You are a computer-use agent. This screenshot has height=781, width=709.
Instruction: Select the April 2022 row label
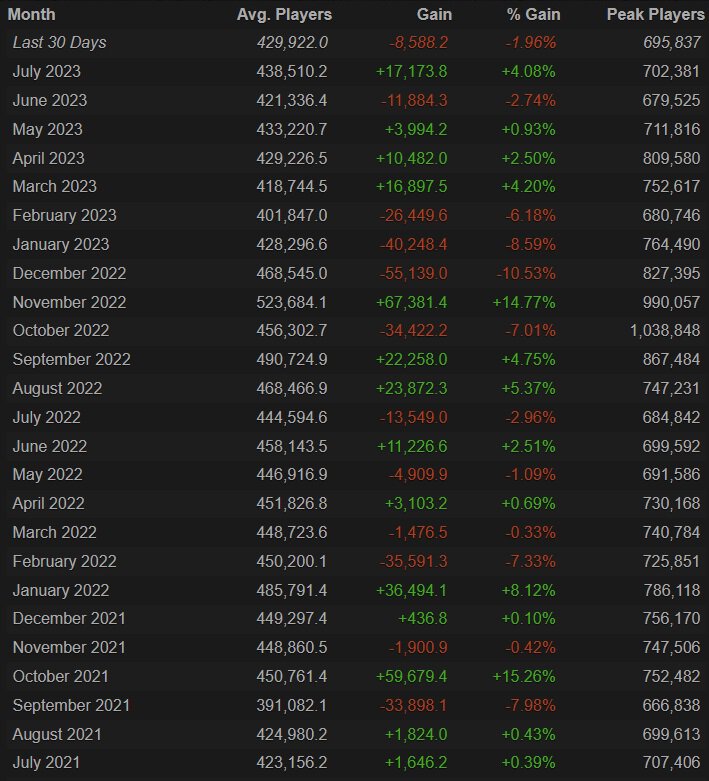(x=48, y=503)
